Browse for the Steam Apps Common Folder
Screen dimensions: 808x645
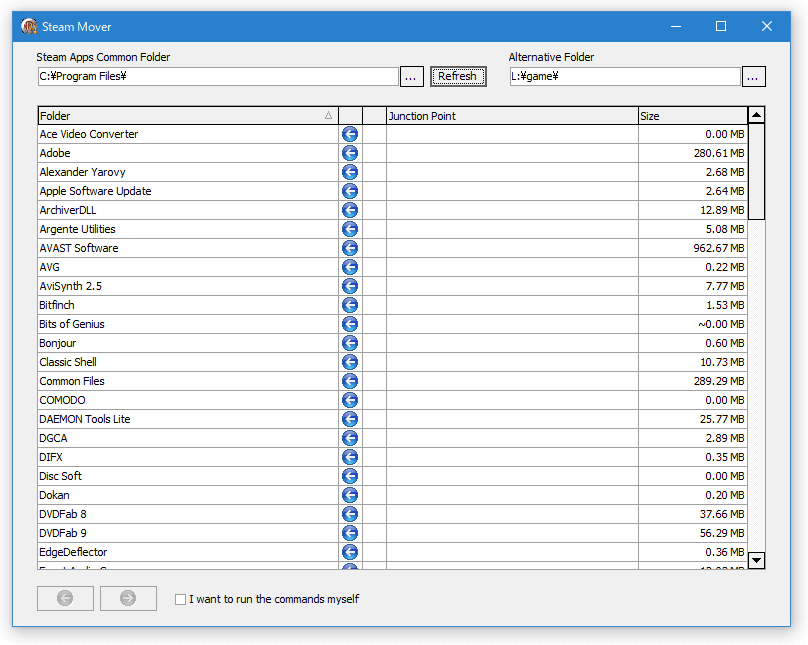click(412, 77)
